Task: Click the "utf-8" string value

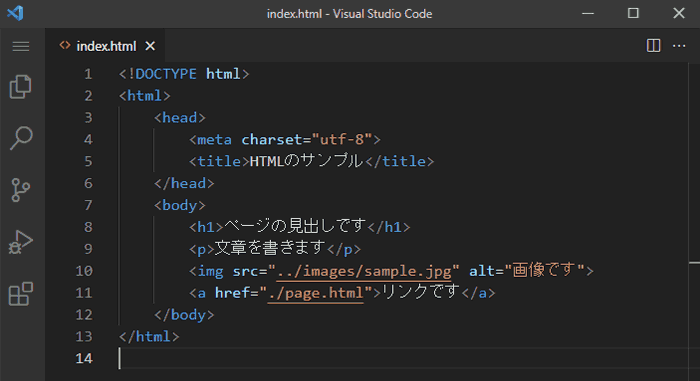Action: click(342, 139)
